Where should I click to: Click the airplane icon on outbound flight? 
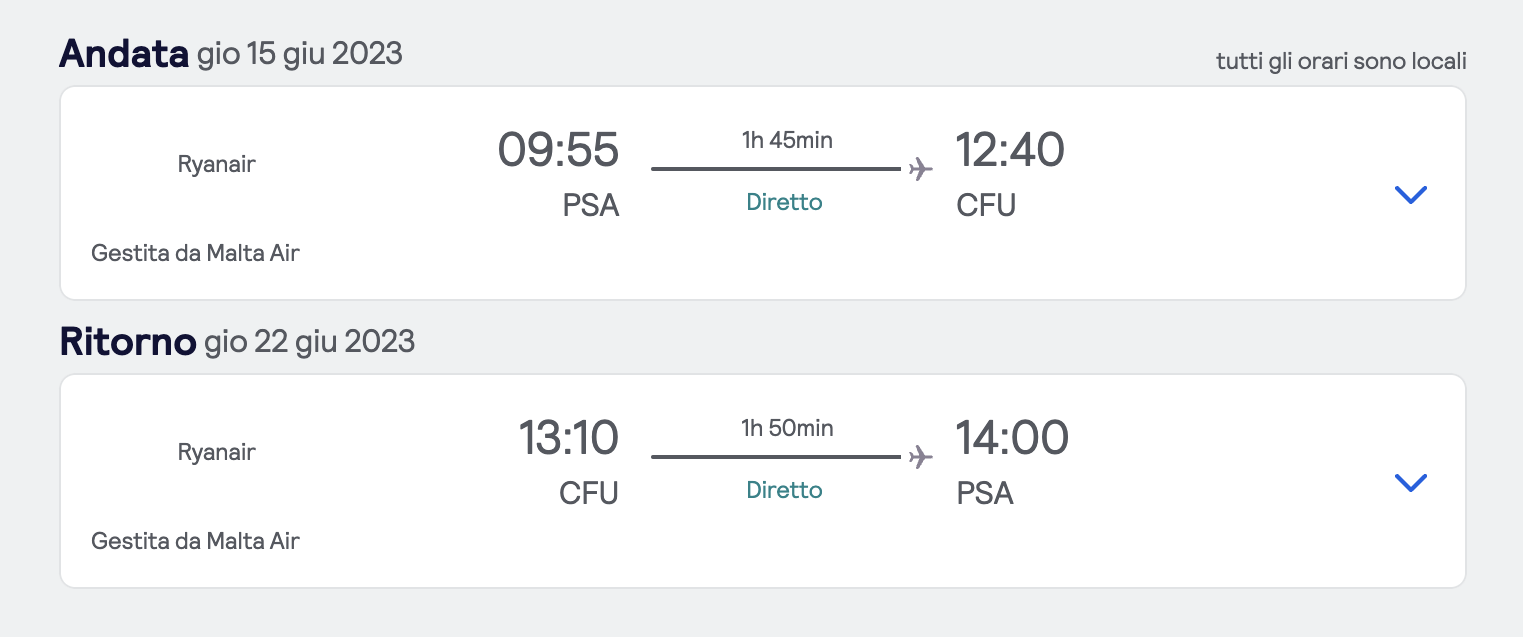pos(921,169)
